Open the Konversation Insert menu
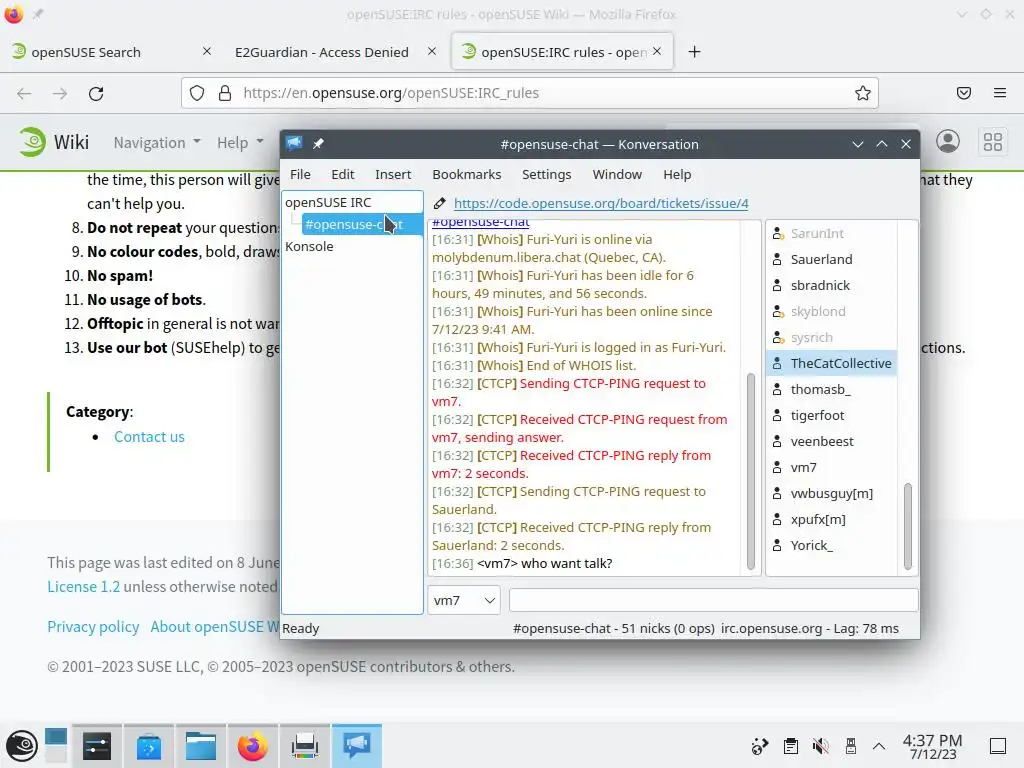 click(x=393, y=174)
